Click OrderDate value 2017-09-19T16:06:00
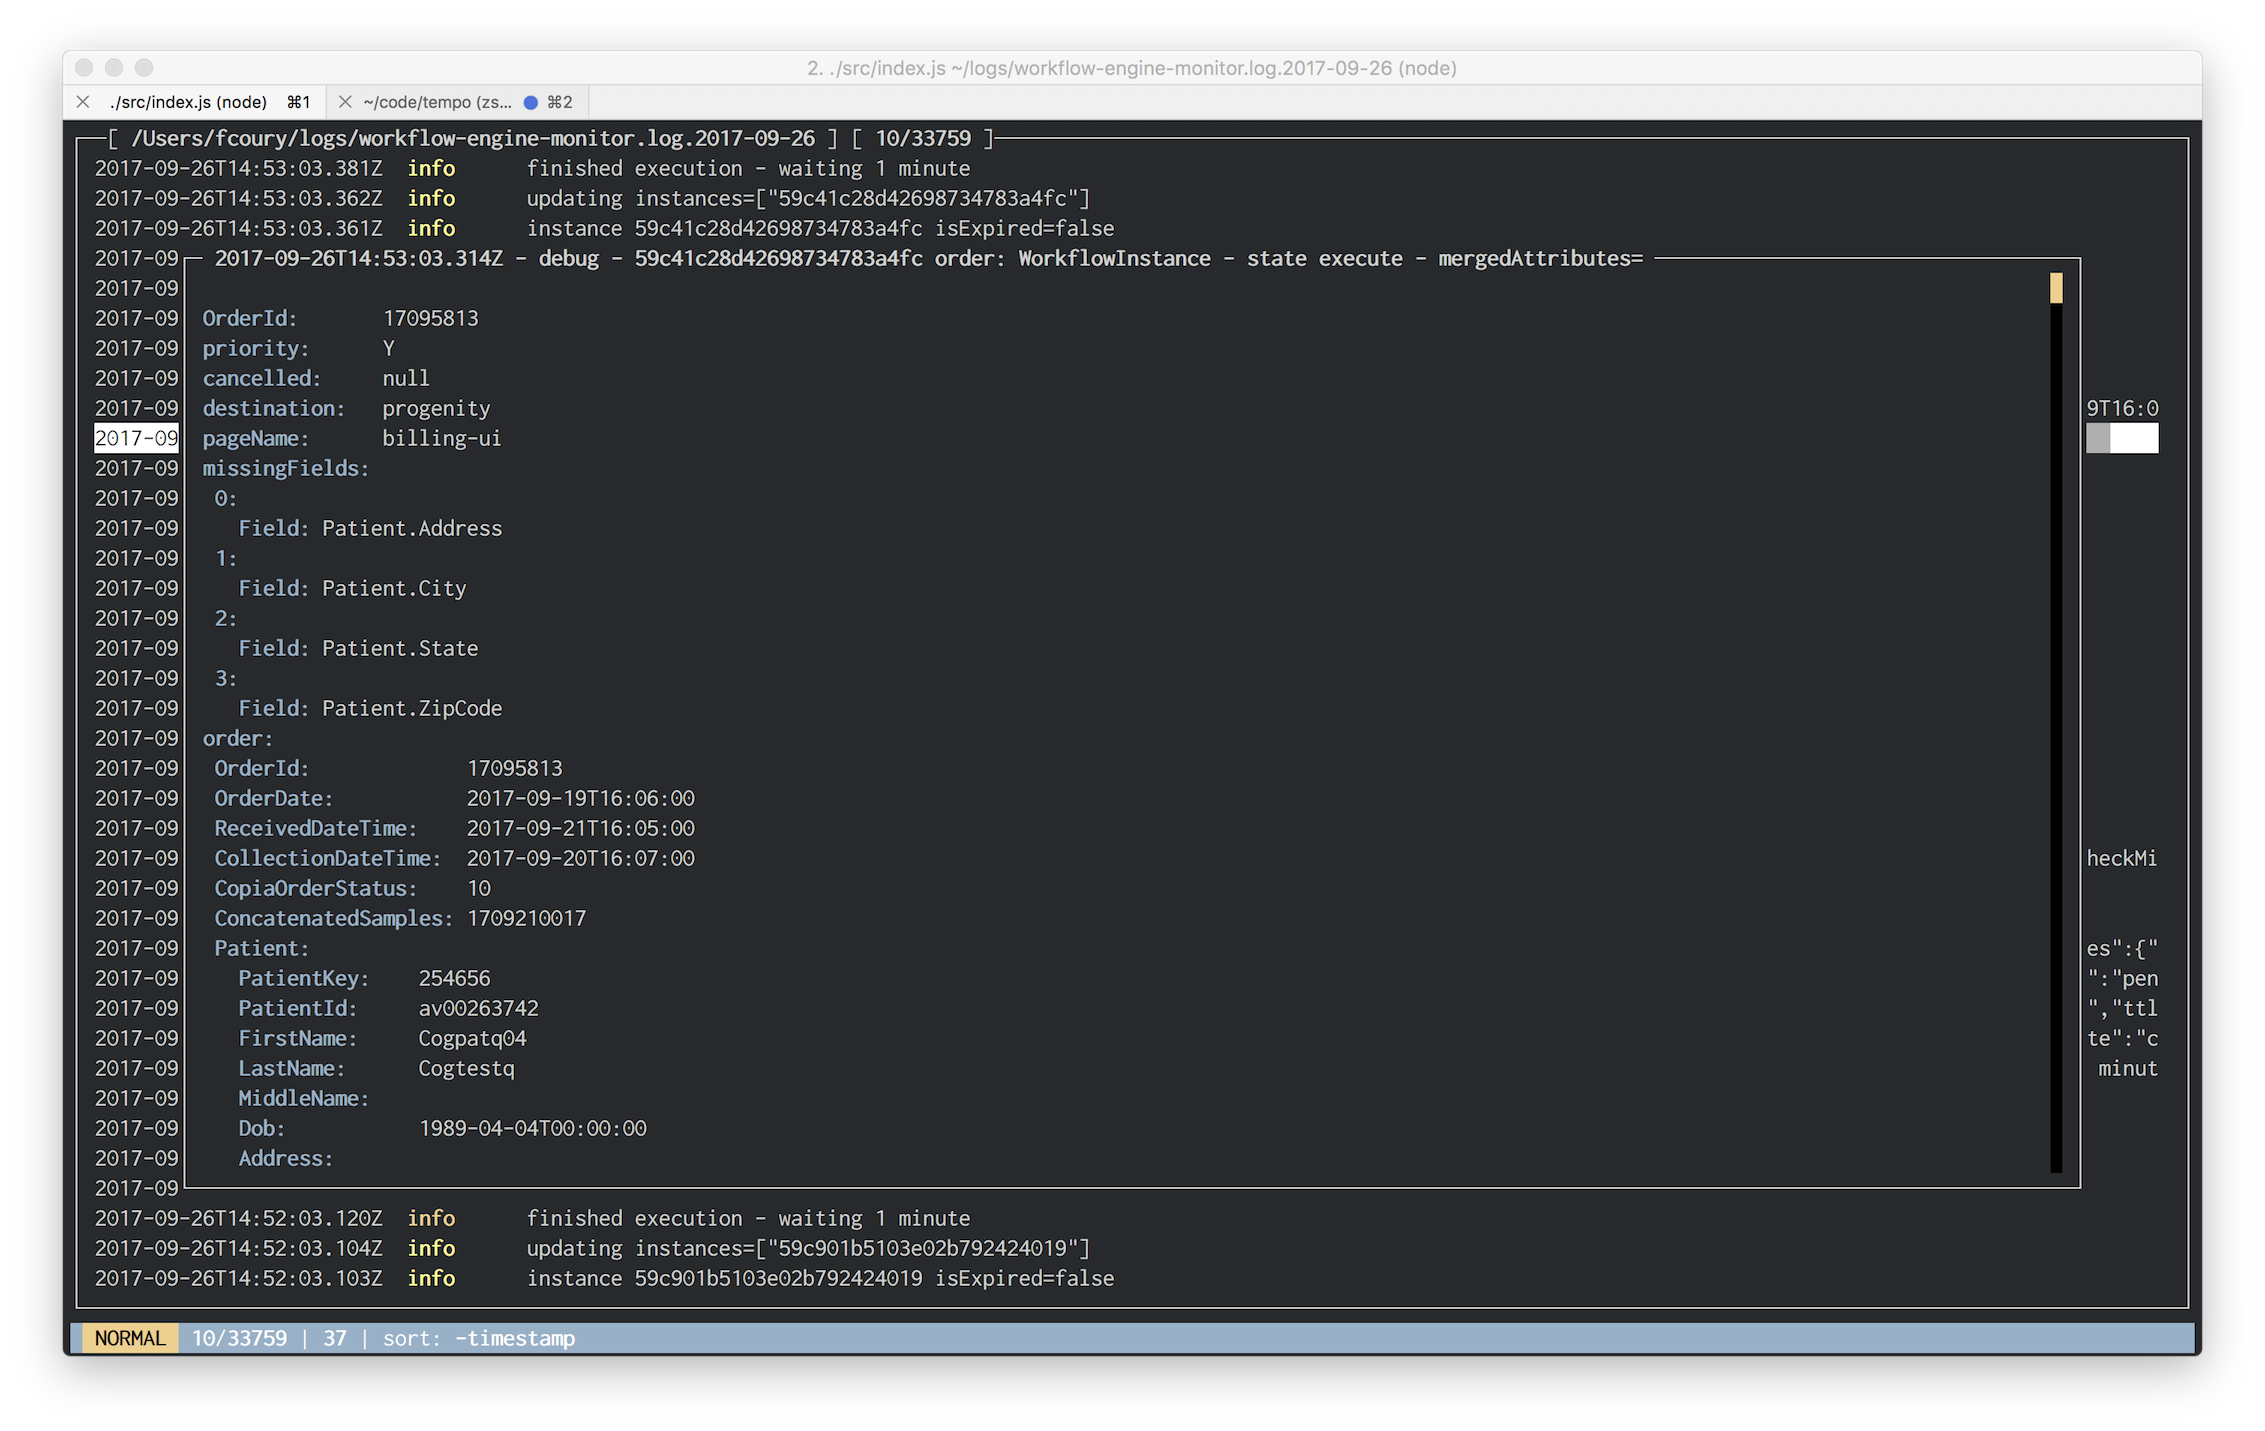Viewport: 2265px width, 1431px height. (581, 798)
